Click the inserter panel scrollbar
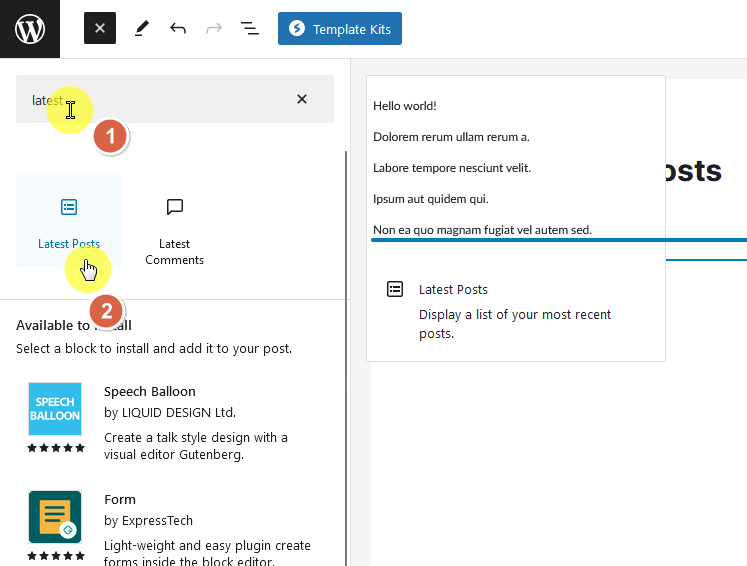 pyautogui.click(x=346, y=358)
